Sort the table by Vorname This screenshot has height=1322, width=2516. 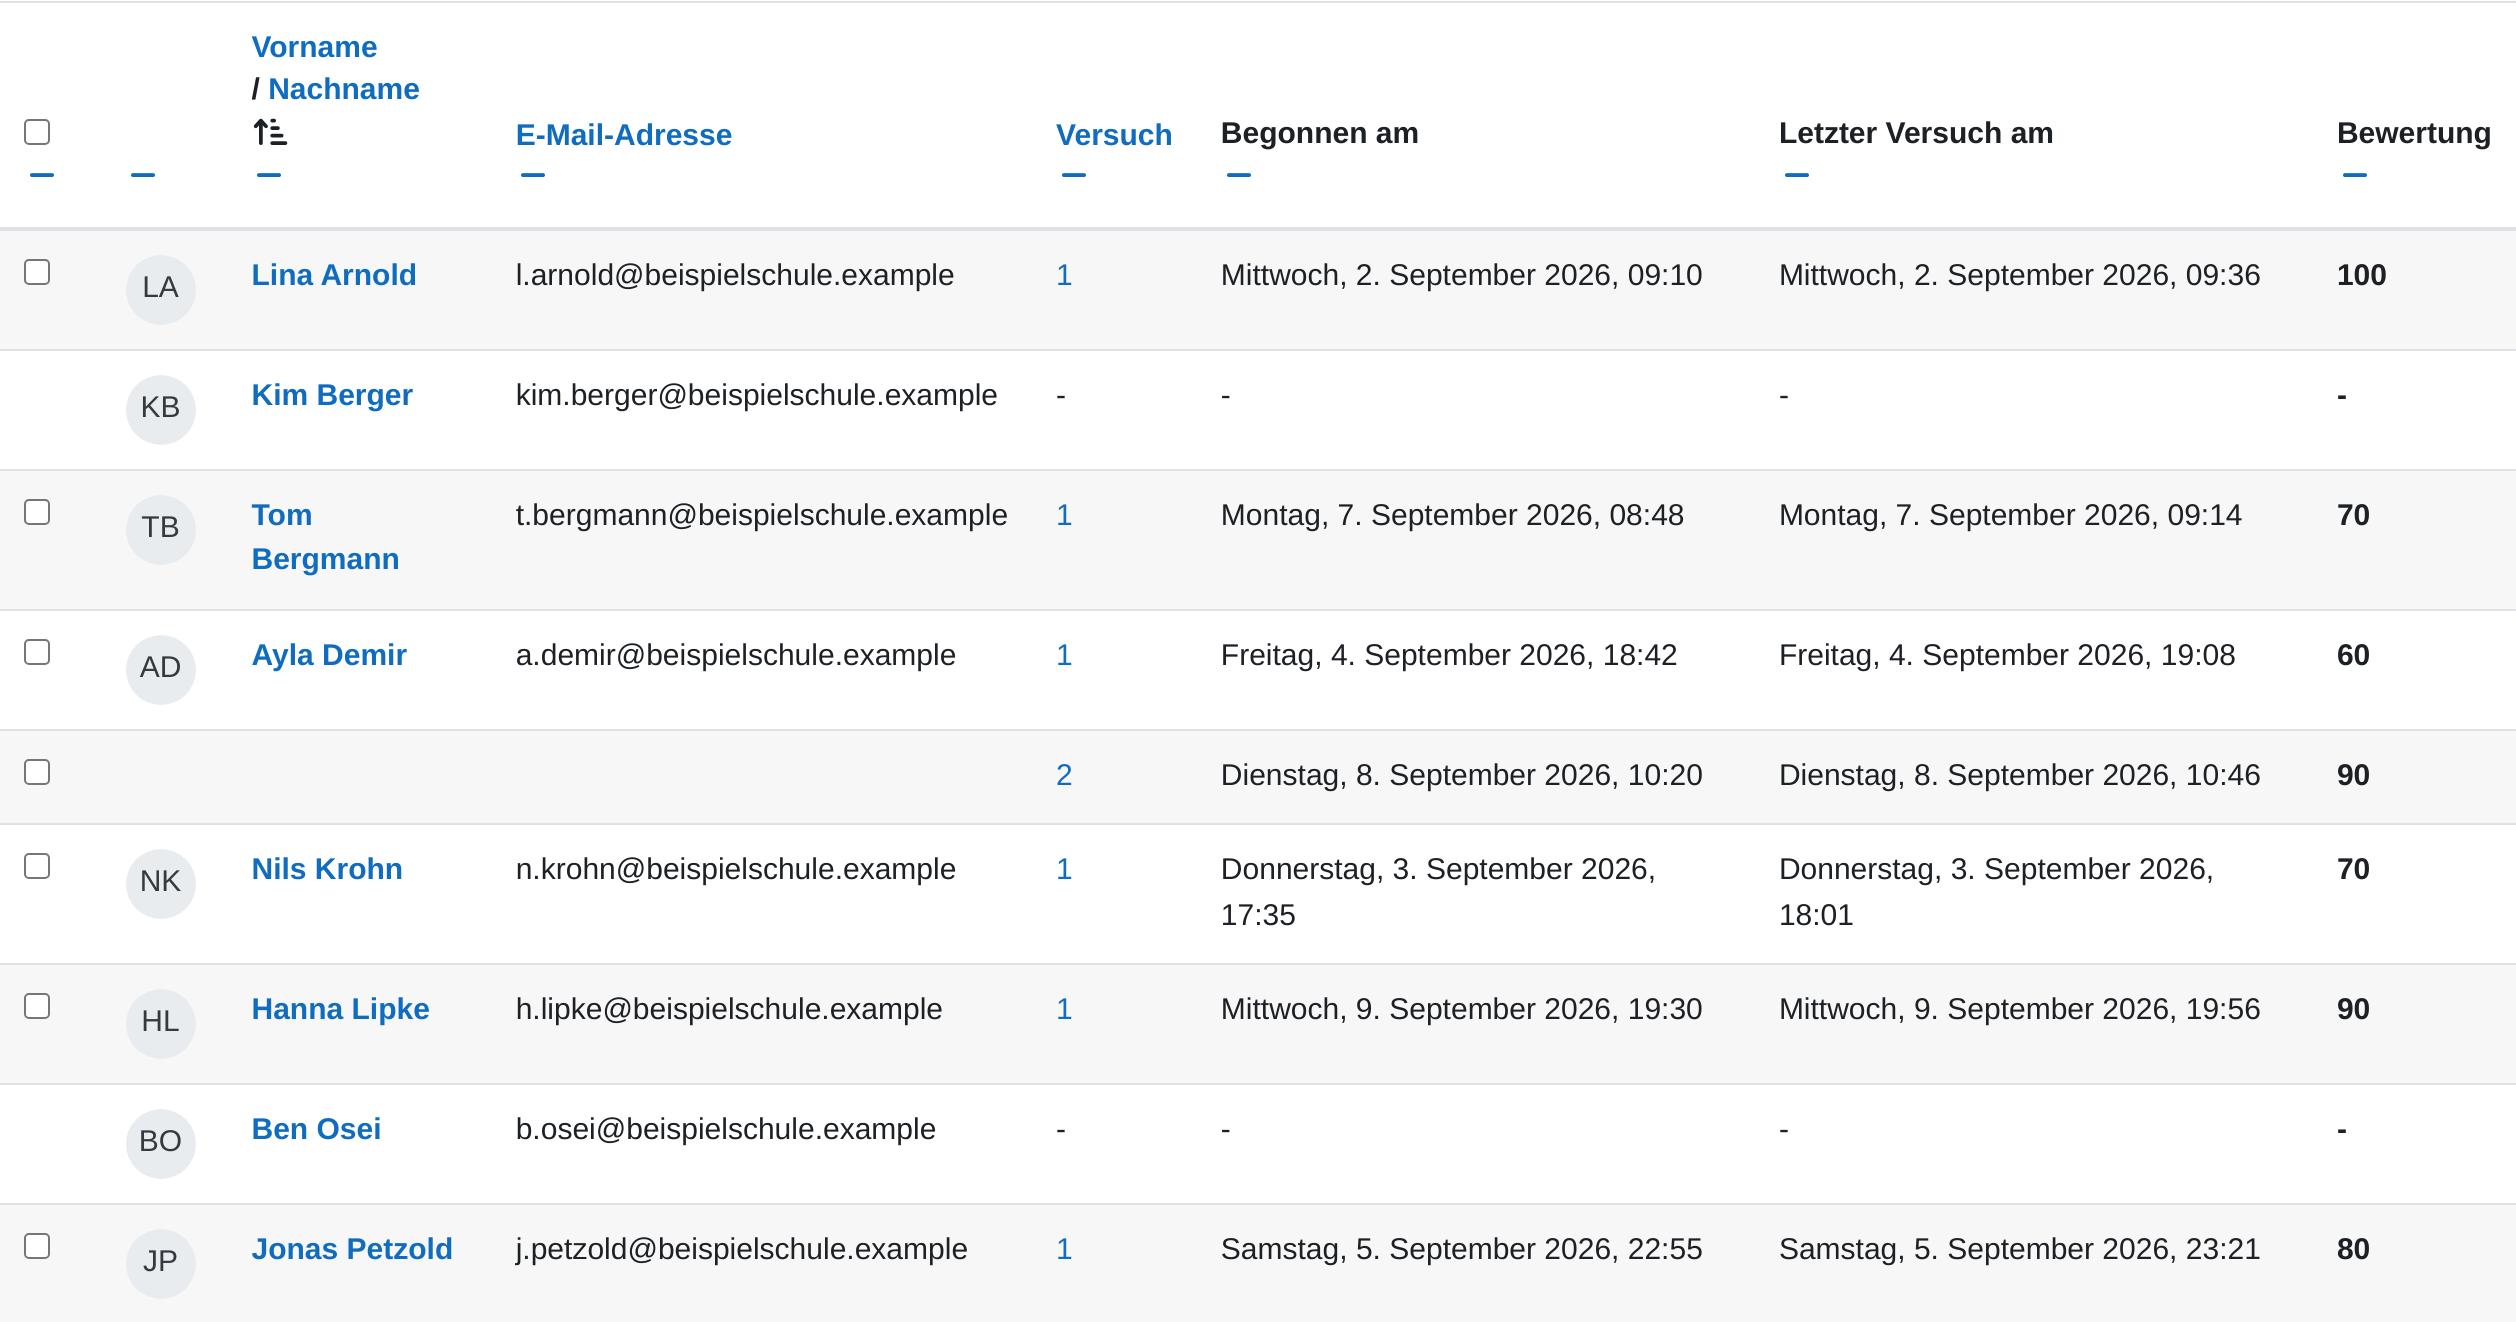314,47
